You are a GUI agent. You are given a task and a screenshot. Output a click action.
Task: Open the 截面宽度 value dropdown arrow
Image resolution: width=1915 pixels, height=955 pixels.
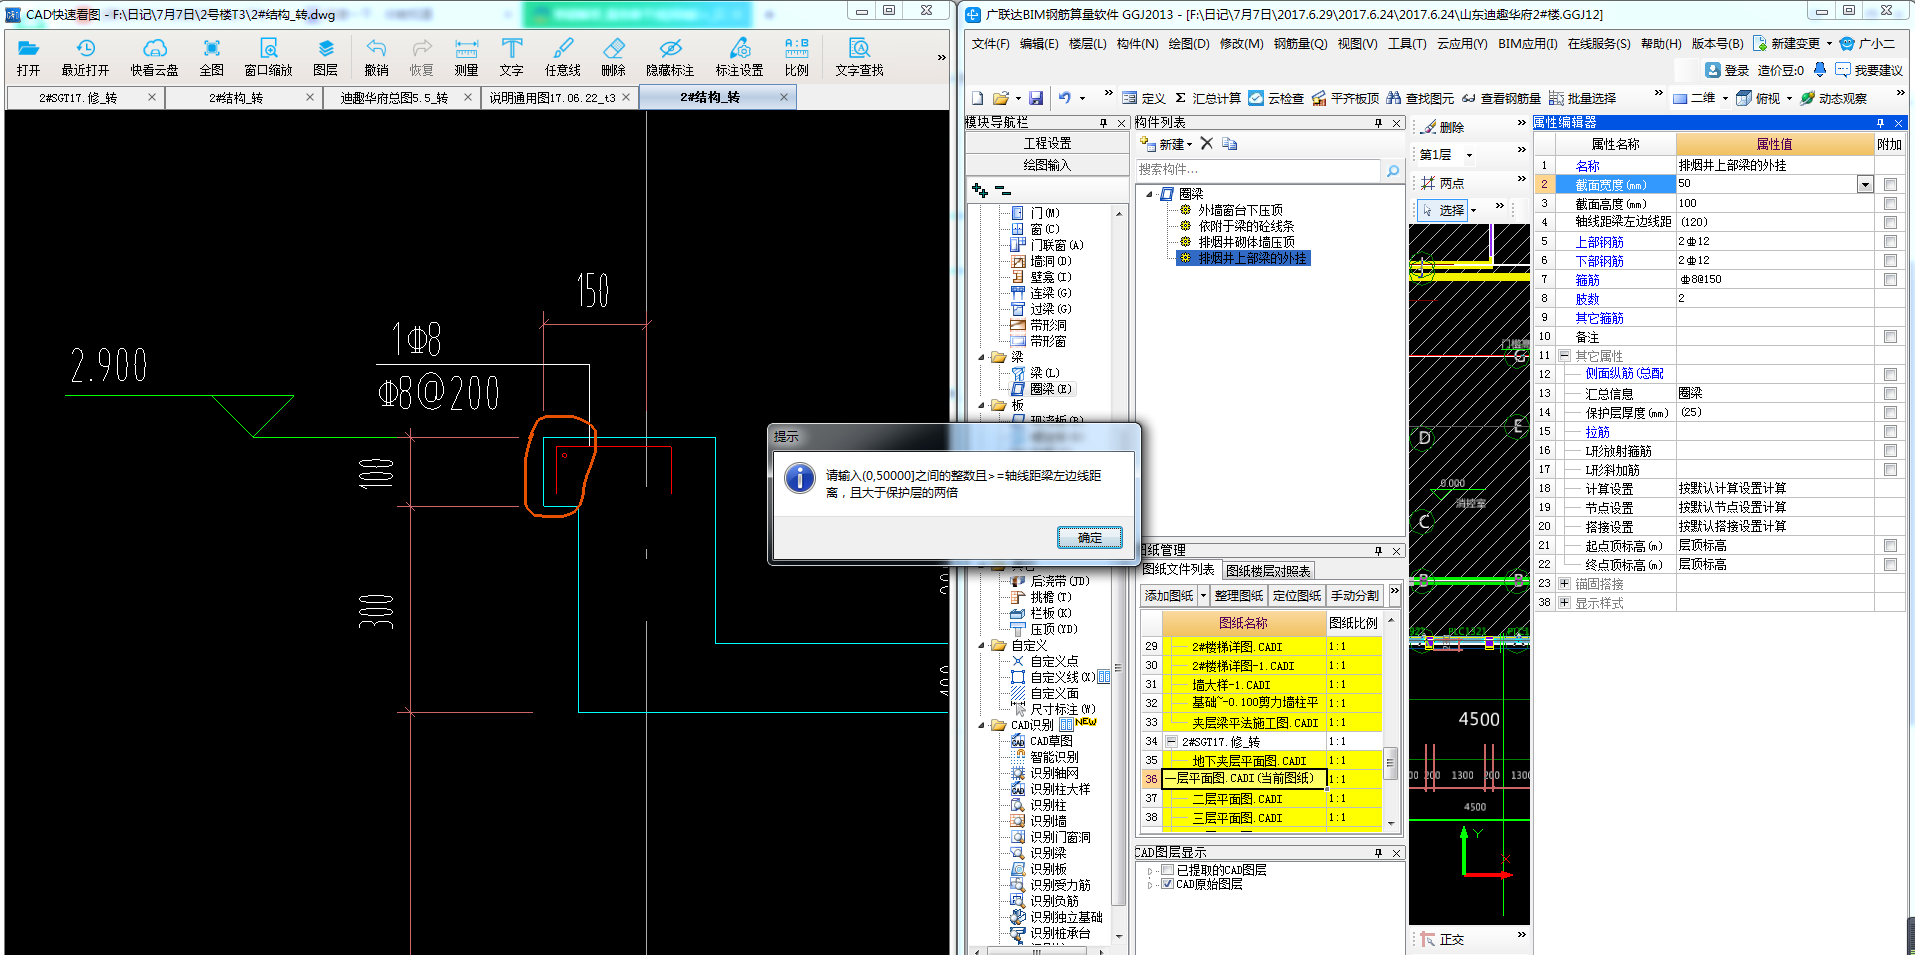click(1865, 185)
